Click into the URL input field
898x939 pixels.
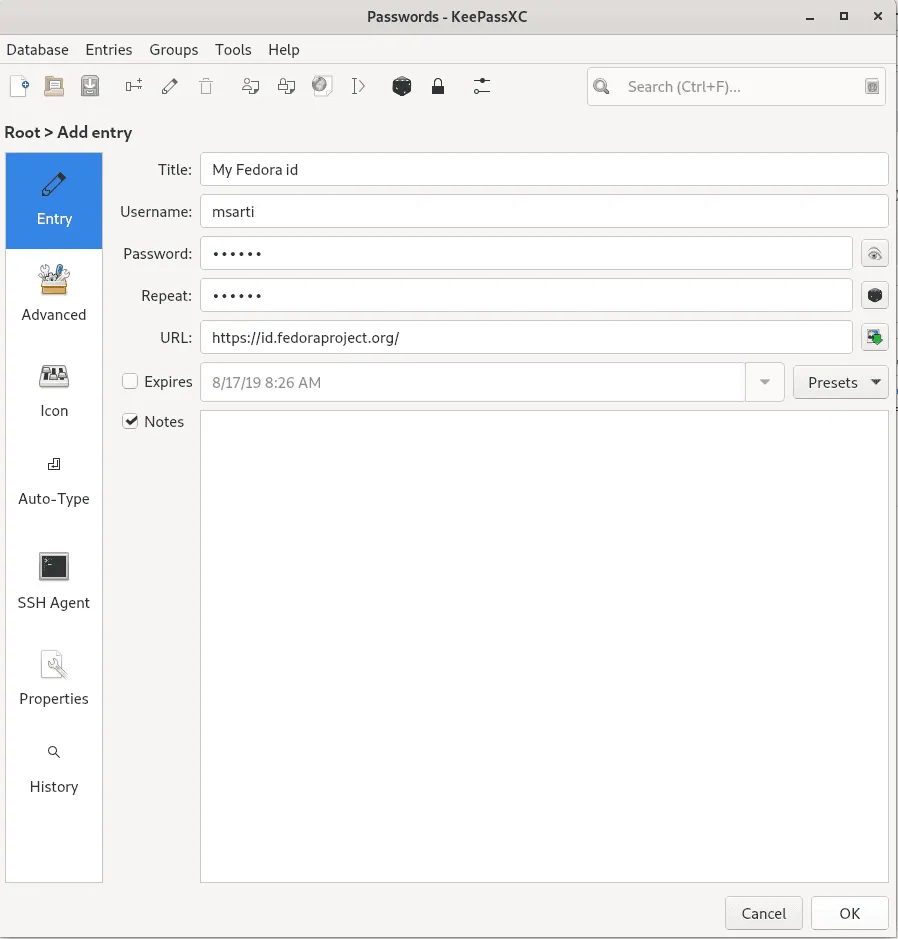[525, 338]
